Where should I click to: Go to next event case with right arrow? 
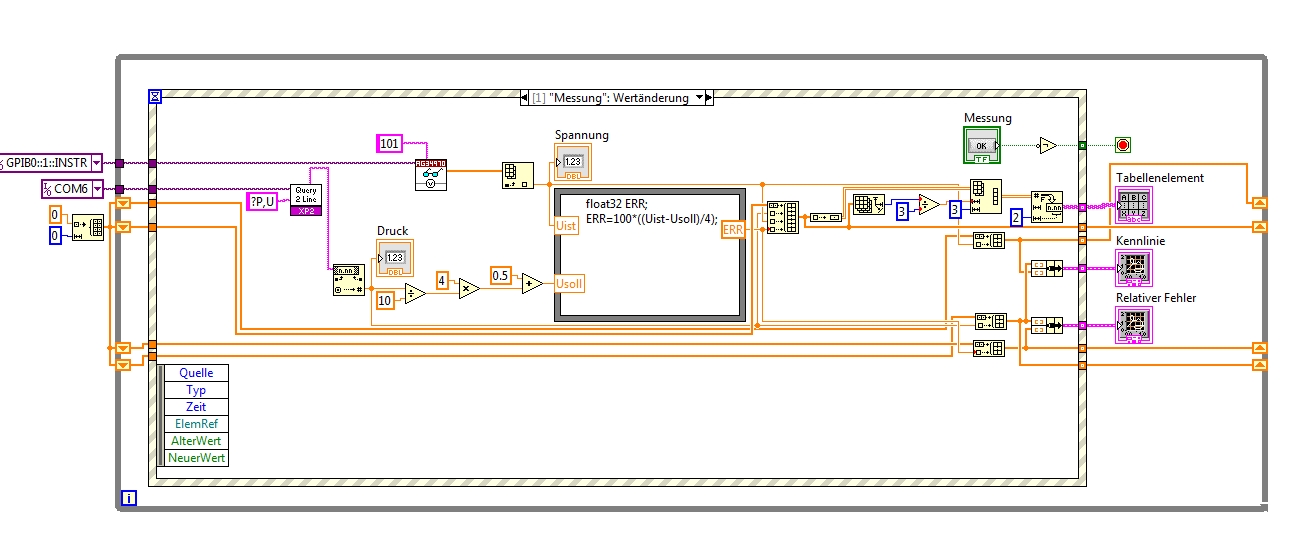pos(710,98)
